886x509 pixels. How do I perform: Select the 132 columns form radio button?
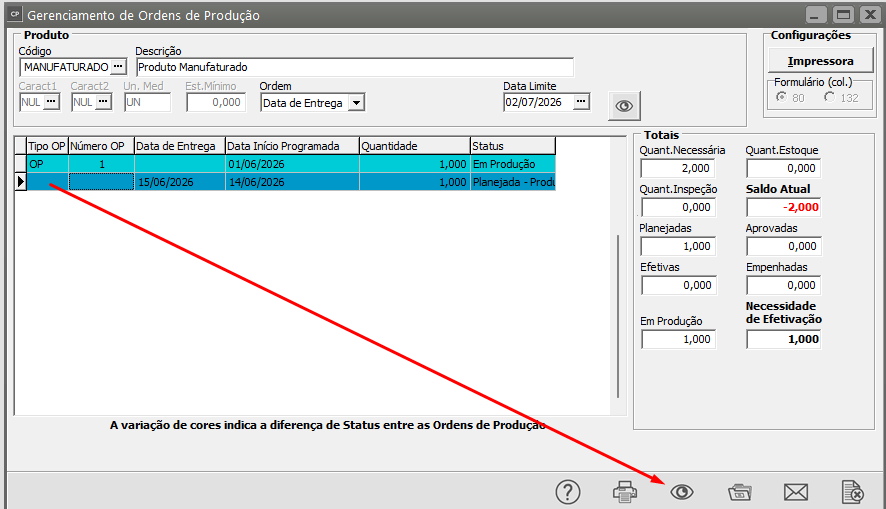(x=829, y=97)
